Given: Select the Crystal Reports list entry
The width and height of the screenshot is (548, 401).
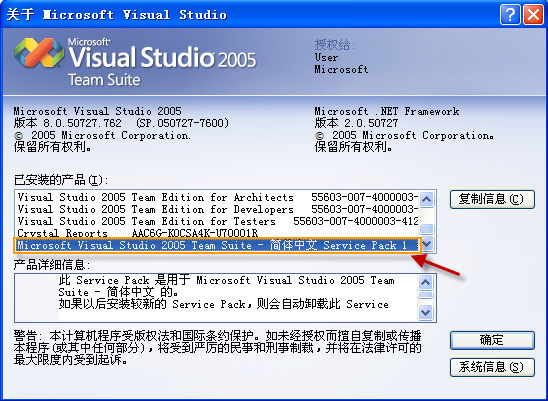Looking at the screenshot, I should [217, 233].
